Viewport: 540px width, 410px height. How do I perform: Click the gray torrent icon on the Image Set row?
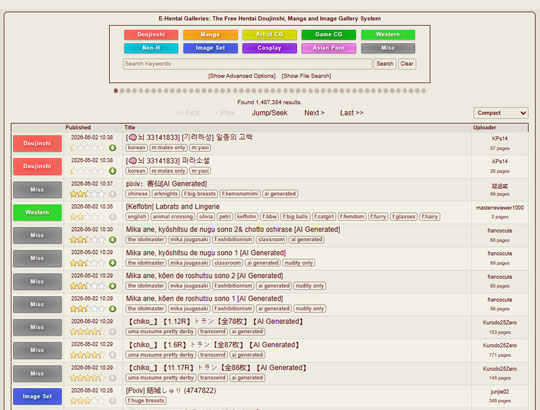[112, 401]
